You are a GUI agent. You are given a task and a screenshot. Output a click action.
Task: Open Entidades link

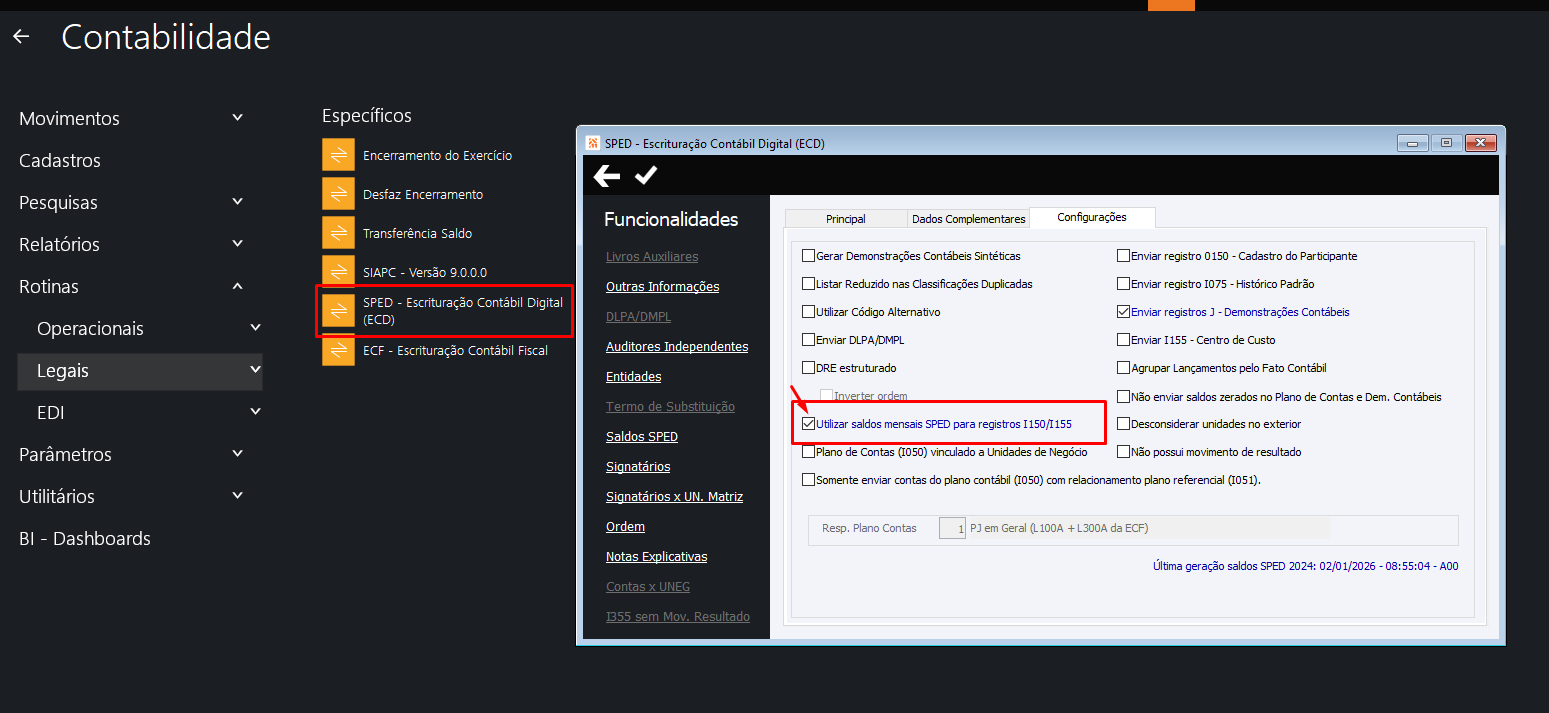pyautogui.click(x=633, y=377)
